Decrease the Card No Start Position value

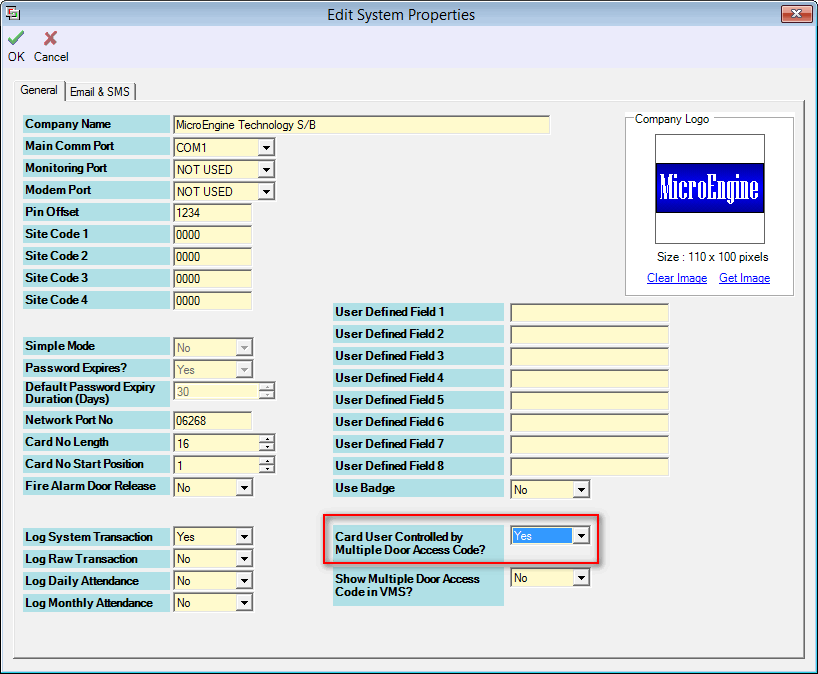(266, 469)
